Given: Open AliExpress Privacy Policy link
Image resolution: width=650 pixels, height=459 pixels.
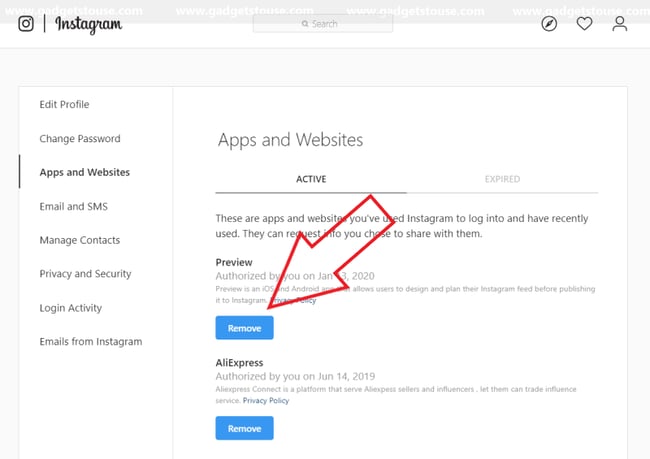Looking at the screenshot, I should click(x=268, y=400).
